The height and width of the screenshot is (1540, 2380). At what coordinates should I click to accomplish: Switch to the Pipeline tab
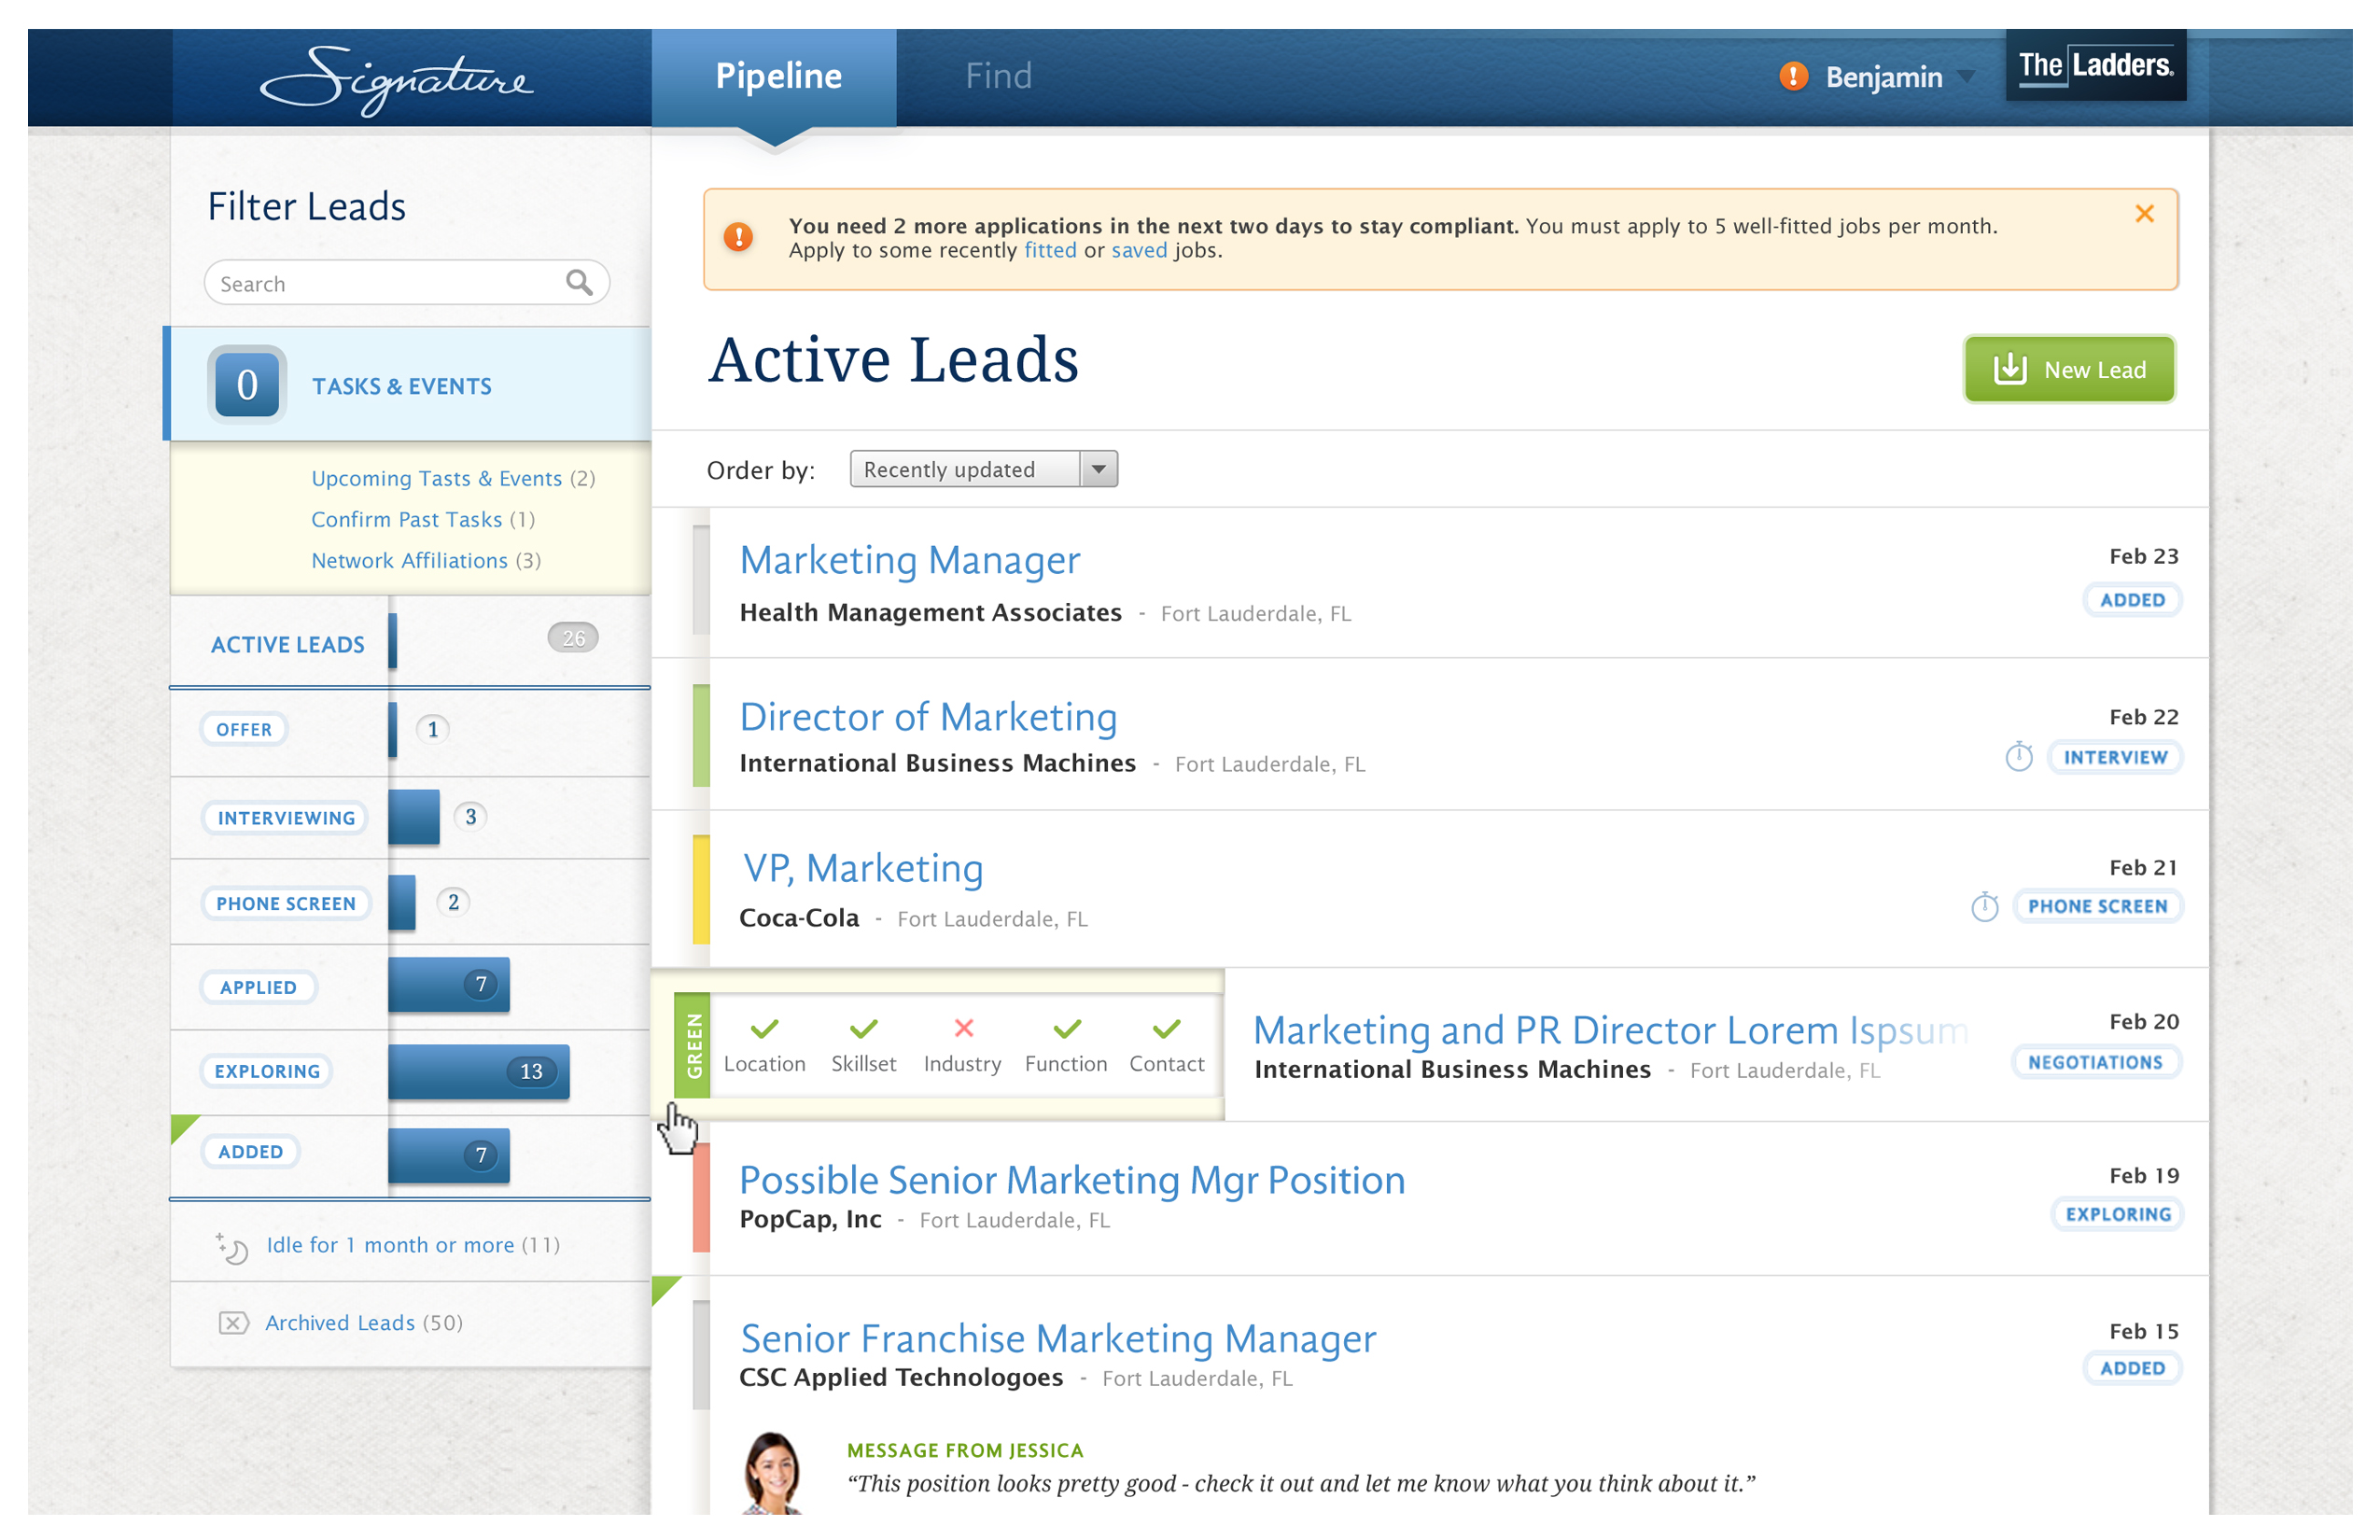774,78
